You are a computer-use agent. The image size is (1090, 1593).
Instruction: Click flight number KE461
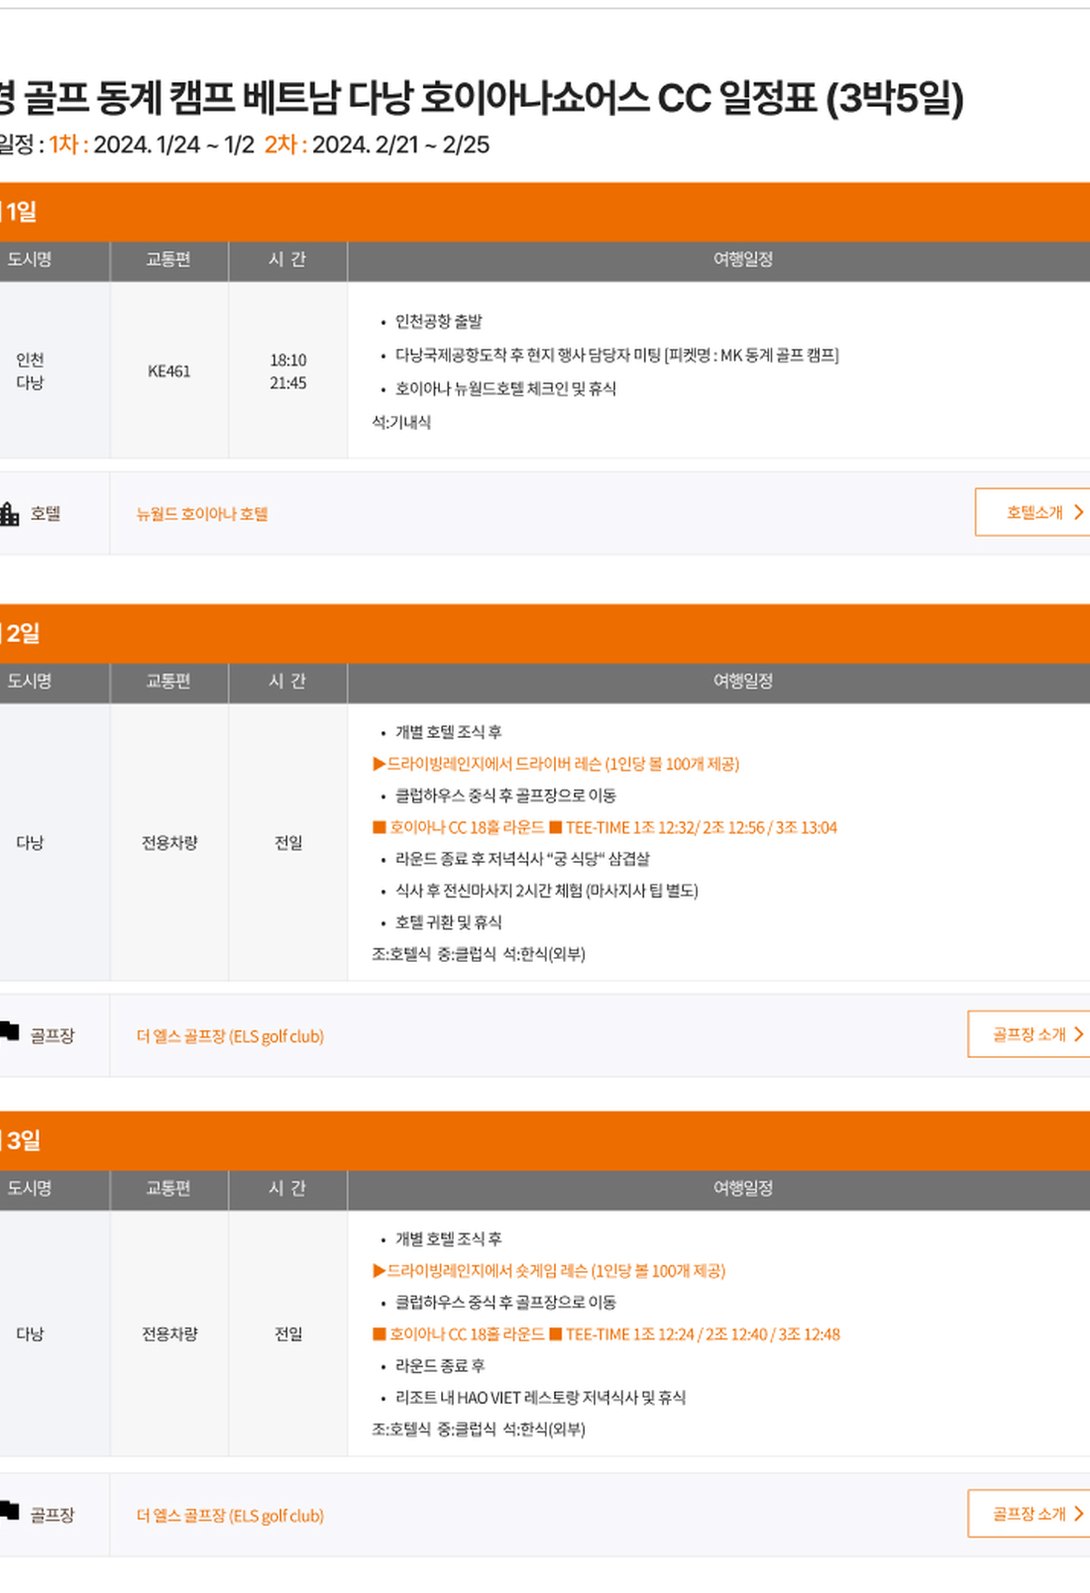169,371
